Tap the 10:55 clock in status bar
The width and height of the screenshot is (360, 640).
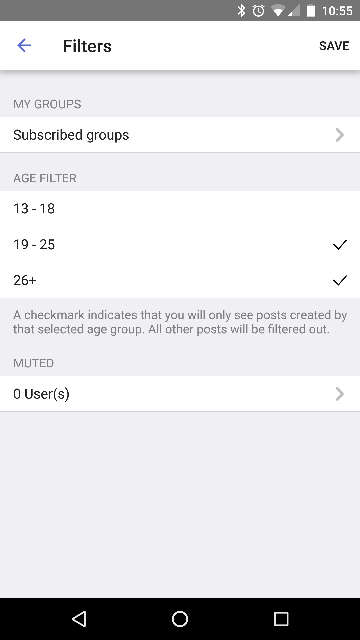337,11
